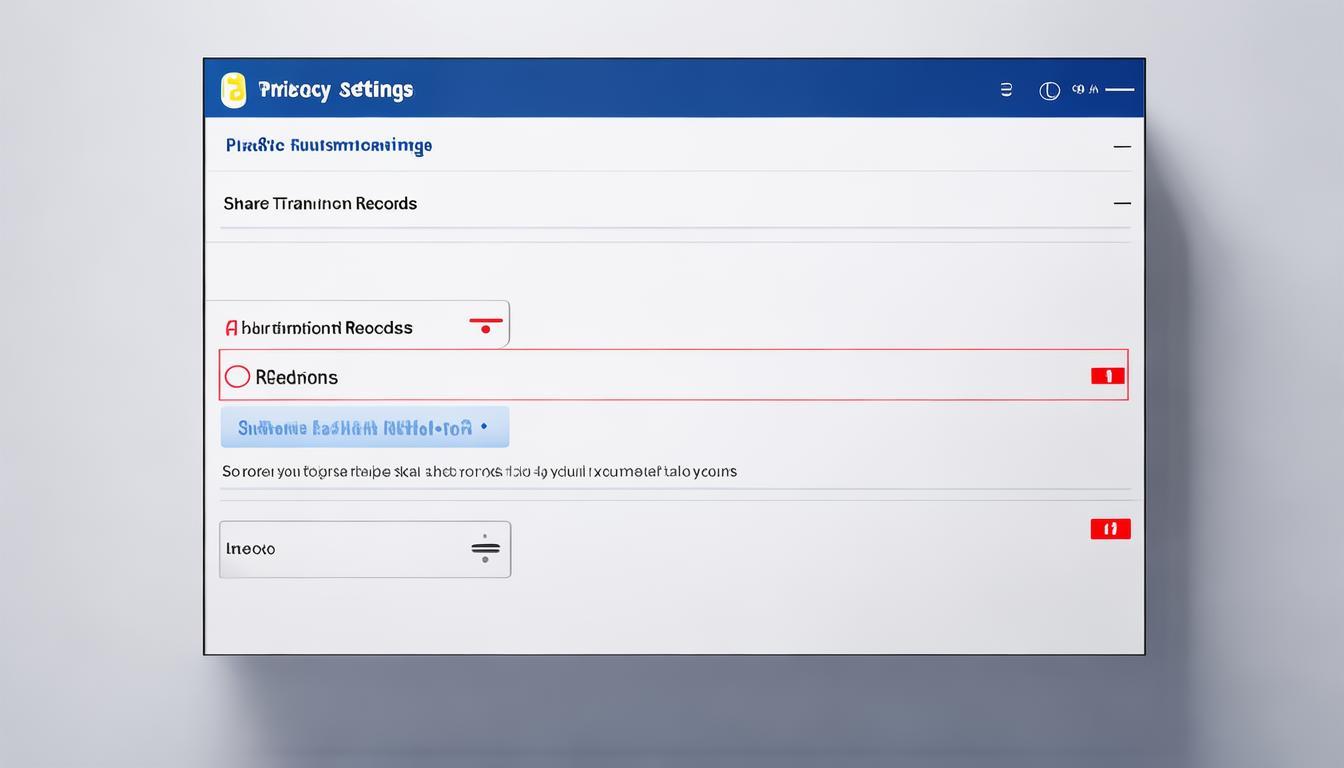Click the small status text icon beside the clock
Viewport: 1344px width, 768px height.
click(x=1085, y=90)
